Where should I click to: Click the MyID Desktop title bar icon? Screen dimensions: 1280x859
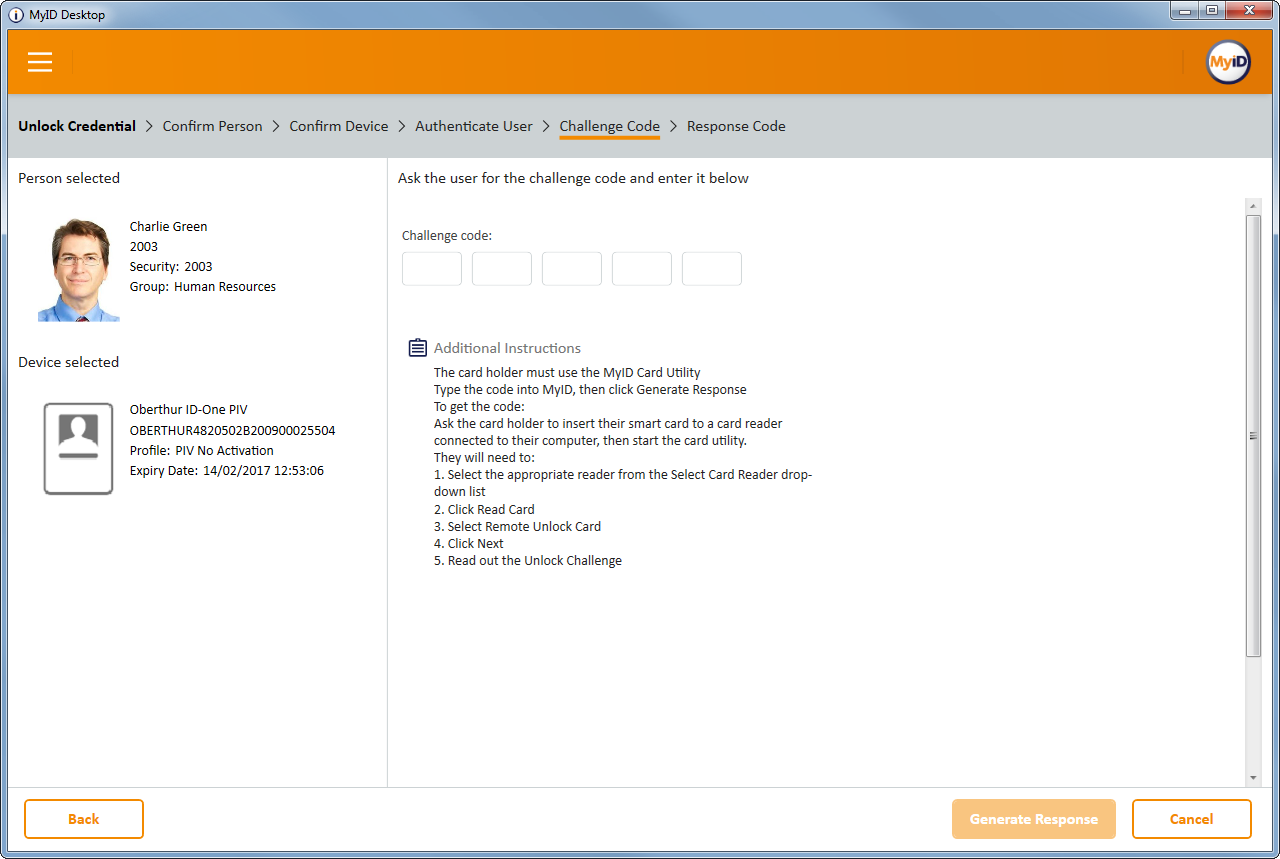point(16,15)
